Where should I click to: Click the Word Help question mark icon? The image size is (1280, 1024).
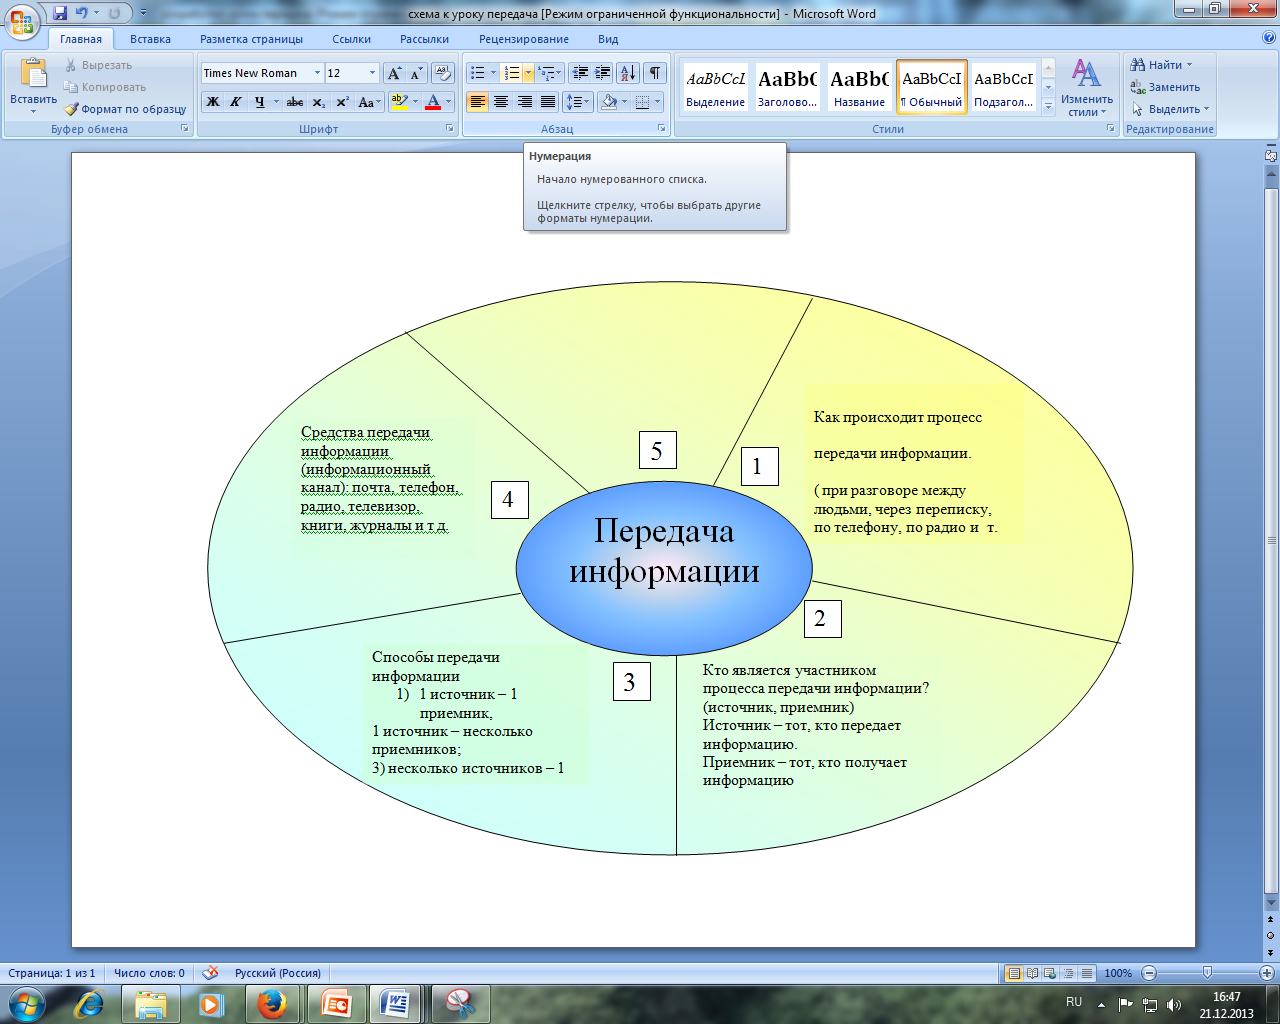click(x=1269, y=38)
